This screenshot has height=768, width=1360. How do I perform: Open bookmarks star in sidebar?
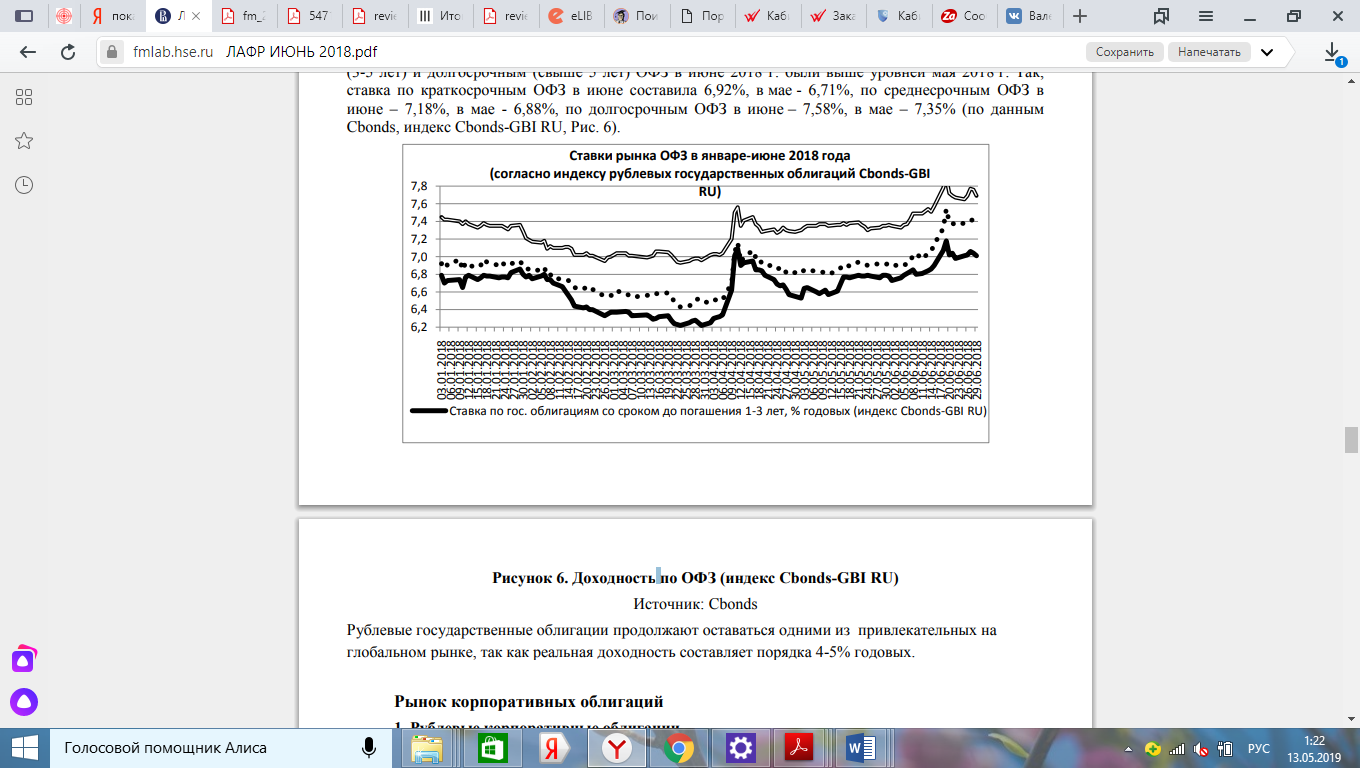pos(24,141)
